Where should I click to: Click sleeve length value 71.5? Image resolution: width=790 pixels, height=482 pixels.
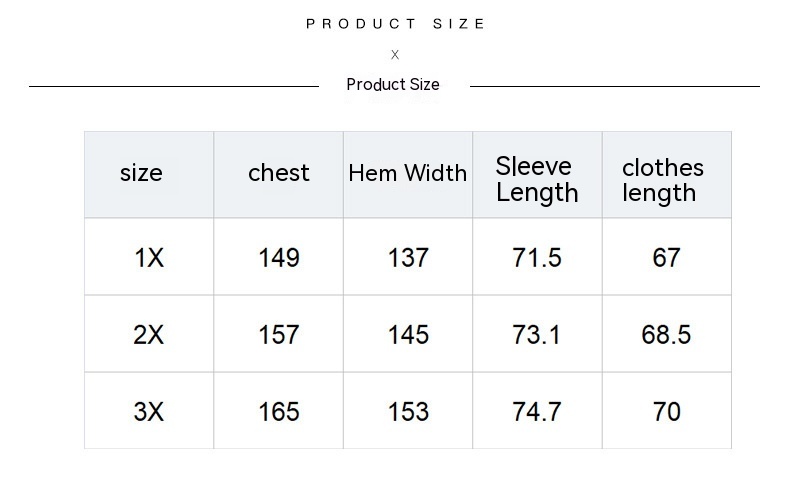click(x=537, y=258)
